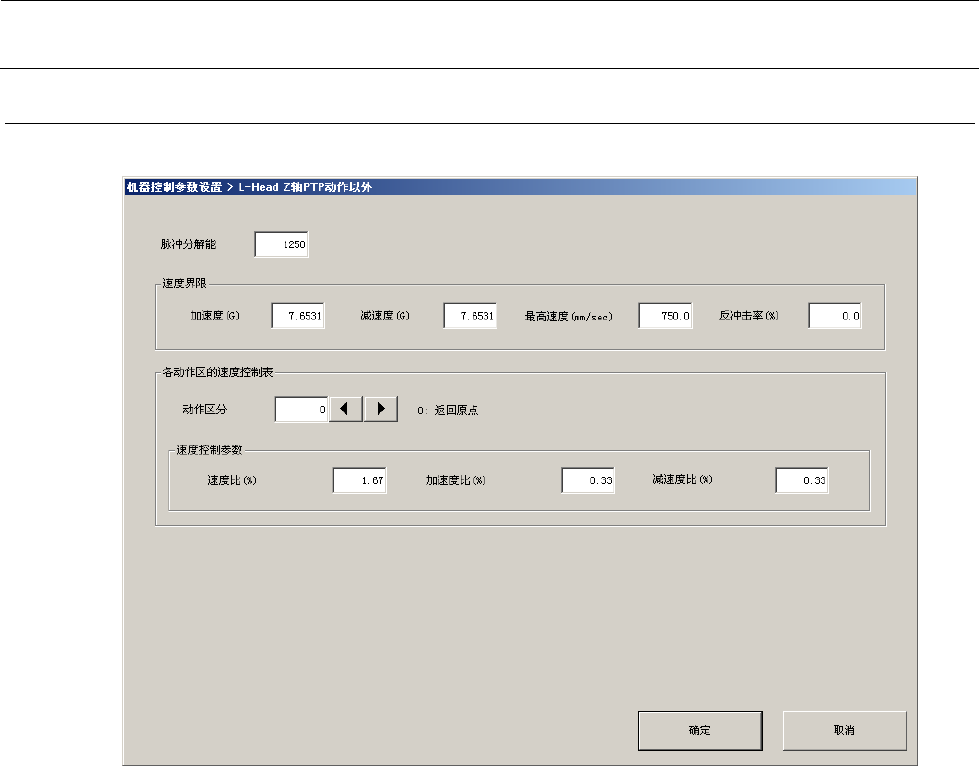Screen dimensions: 979x766
Task: Click the 减速度比(%) input field
Action: 802,480
